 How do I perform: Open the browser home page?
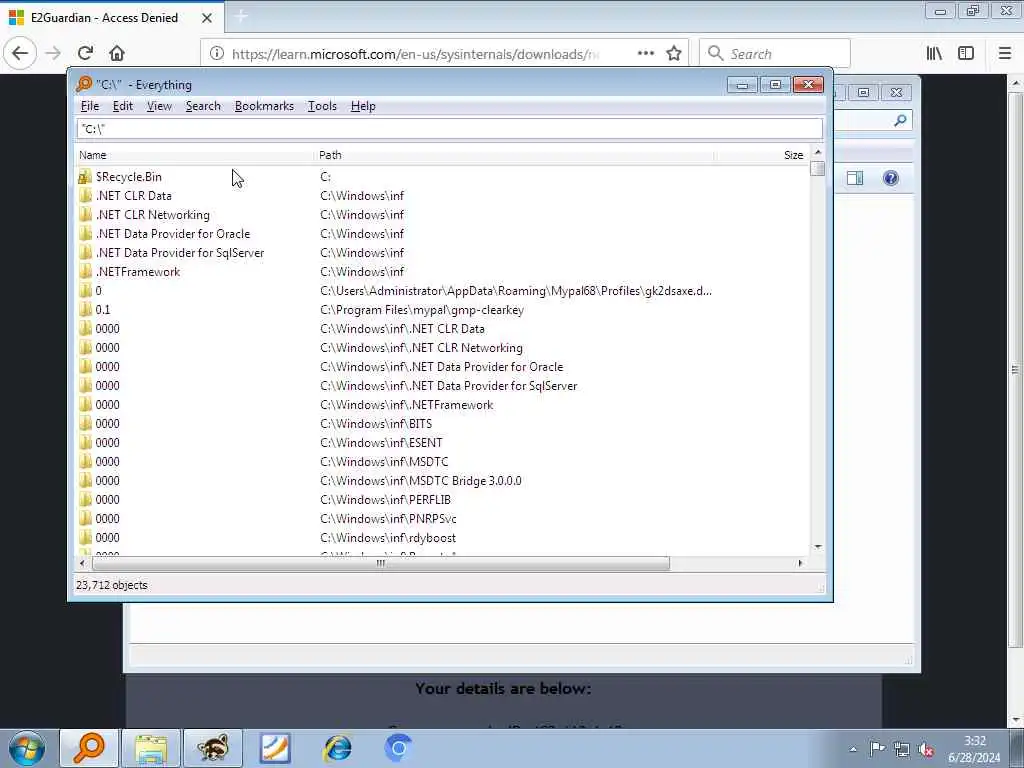point(117,54)
